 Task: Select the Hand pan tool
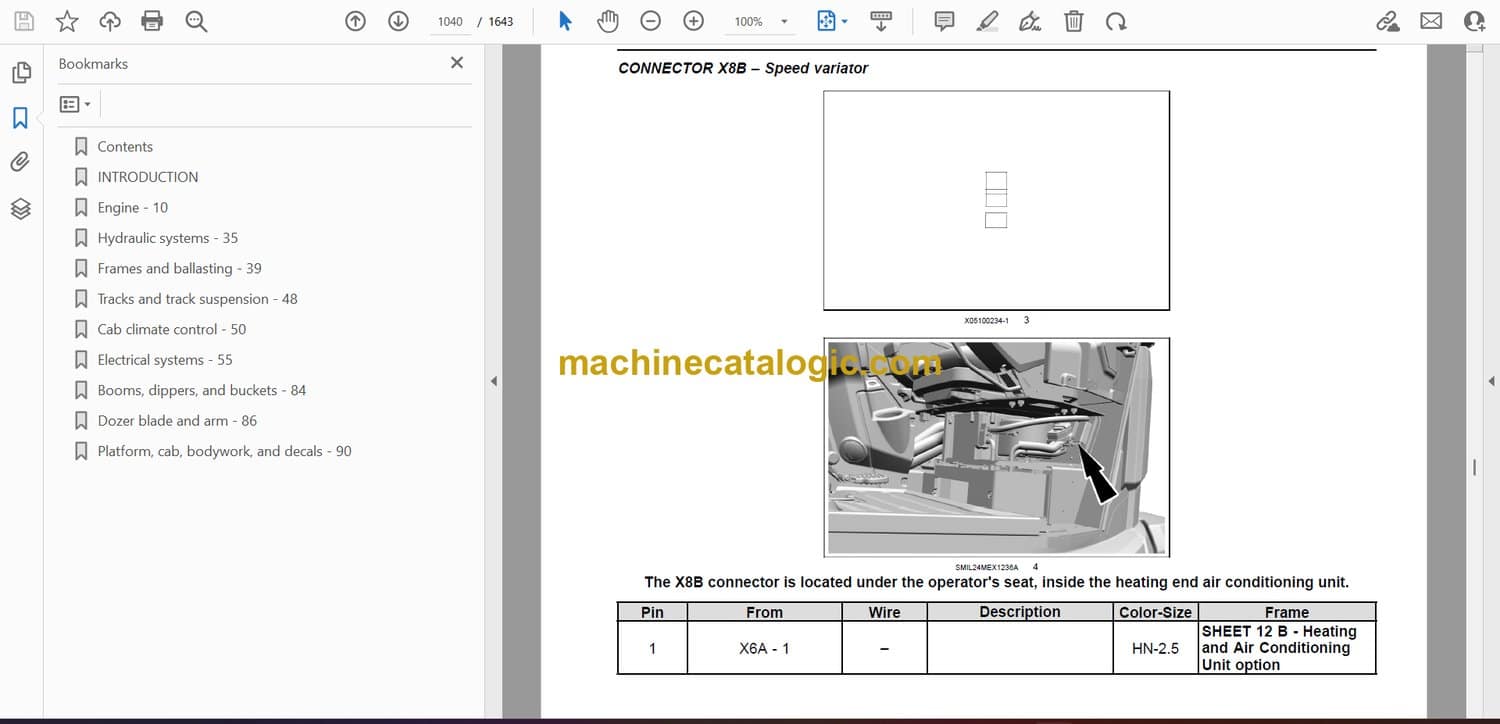pos(607,21)
